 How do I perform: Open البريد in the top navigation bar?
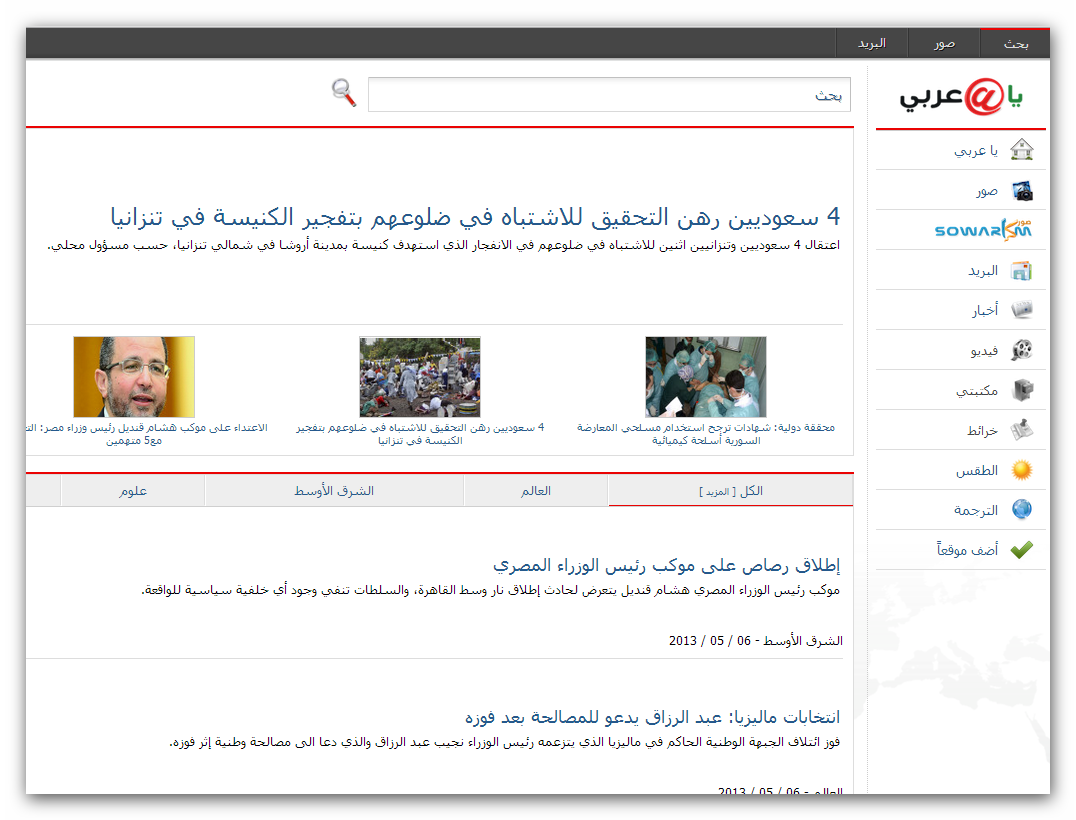click(x=871, y=43)
